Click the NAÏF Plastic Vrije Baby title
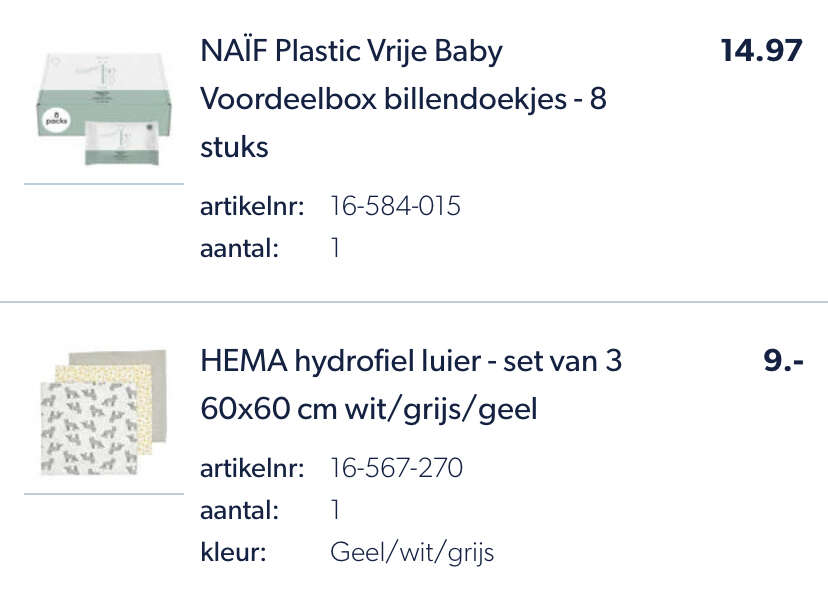Image resolution: width=828 pixels, height=605 pixels. (x=403, y=99)
